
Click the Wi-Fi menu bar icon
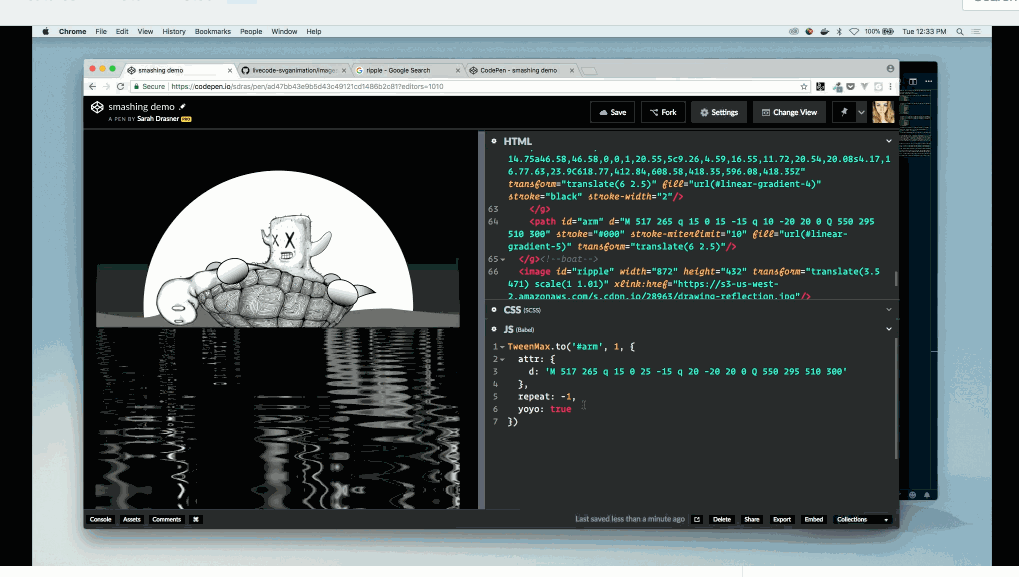[x=854, y=31]
